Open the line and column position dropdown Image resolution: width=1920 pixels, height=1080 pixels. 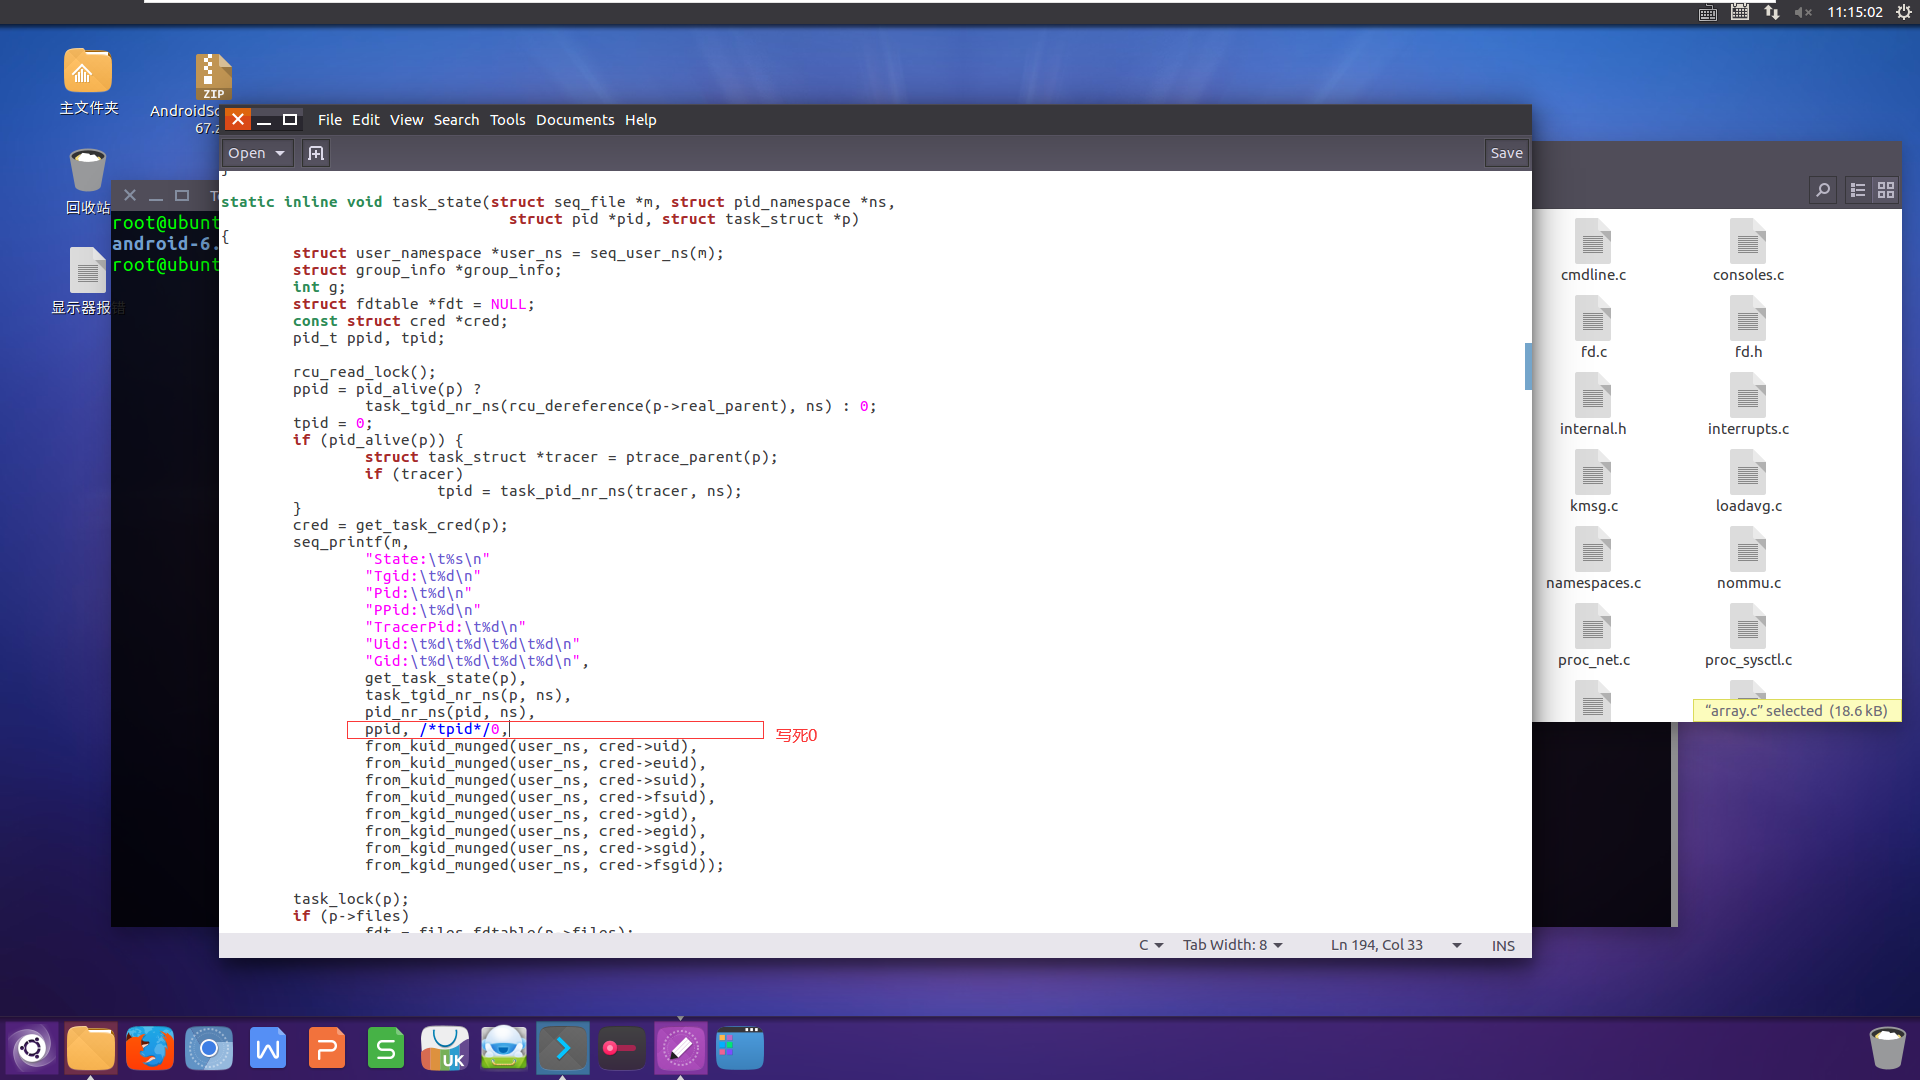[x=1396, y=945]
